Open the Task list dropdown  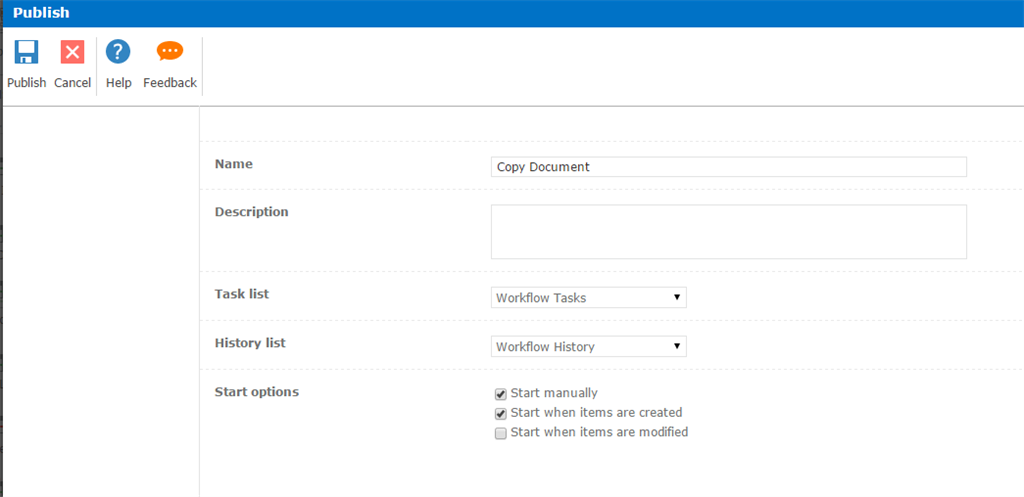(x=589, y=298)
